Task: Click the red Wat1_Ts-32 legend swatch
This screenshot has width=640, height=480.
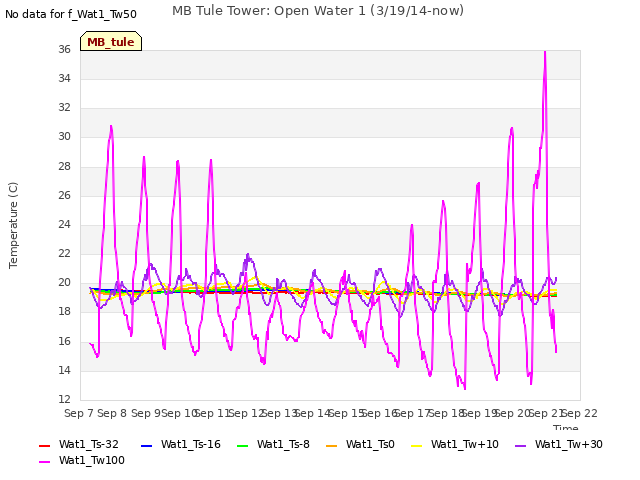Action: tap(44, 445)
